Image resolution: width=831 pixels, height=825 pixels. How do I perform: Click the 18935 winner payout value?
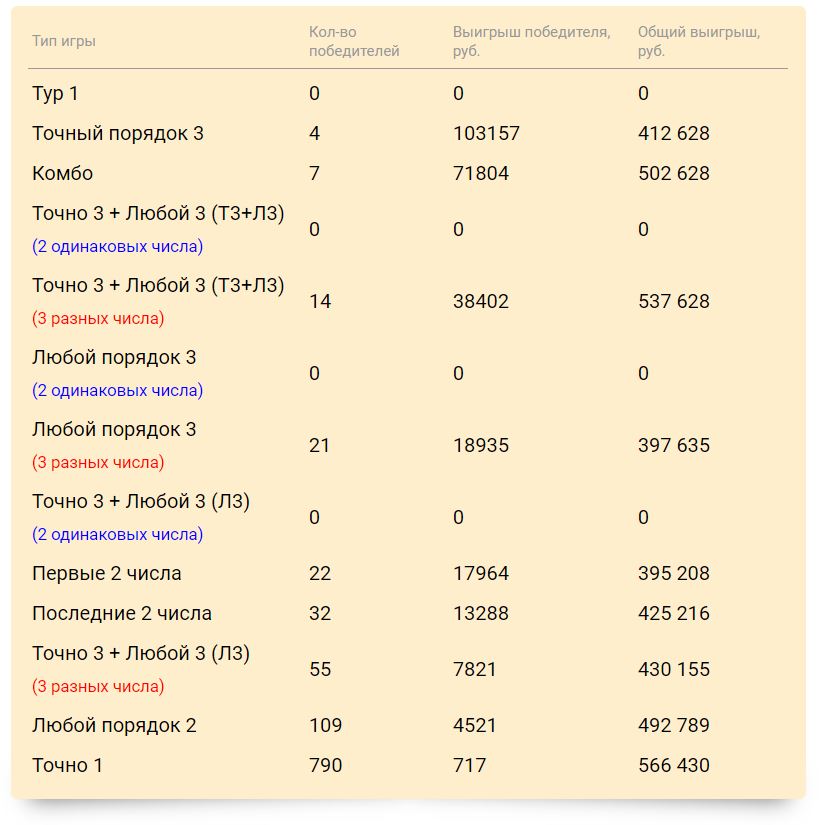481,445
